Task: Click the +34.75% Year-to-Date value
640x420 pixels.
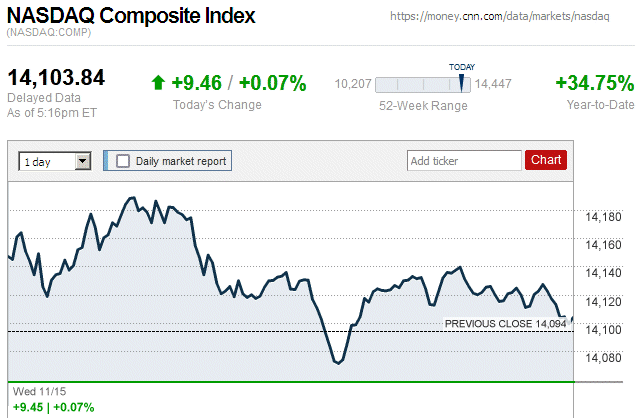Action: coord(594,83)
